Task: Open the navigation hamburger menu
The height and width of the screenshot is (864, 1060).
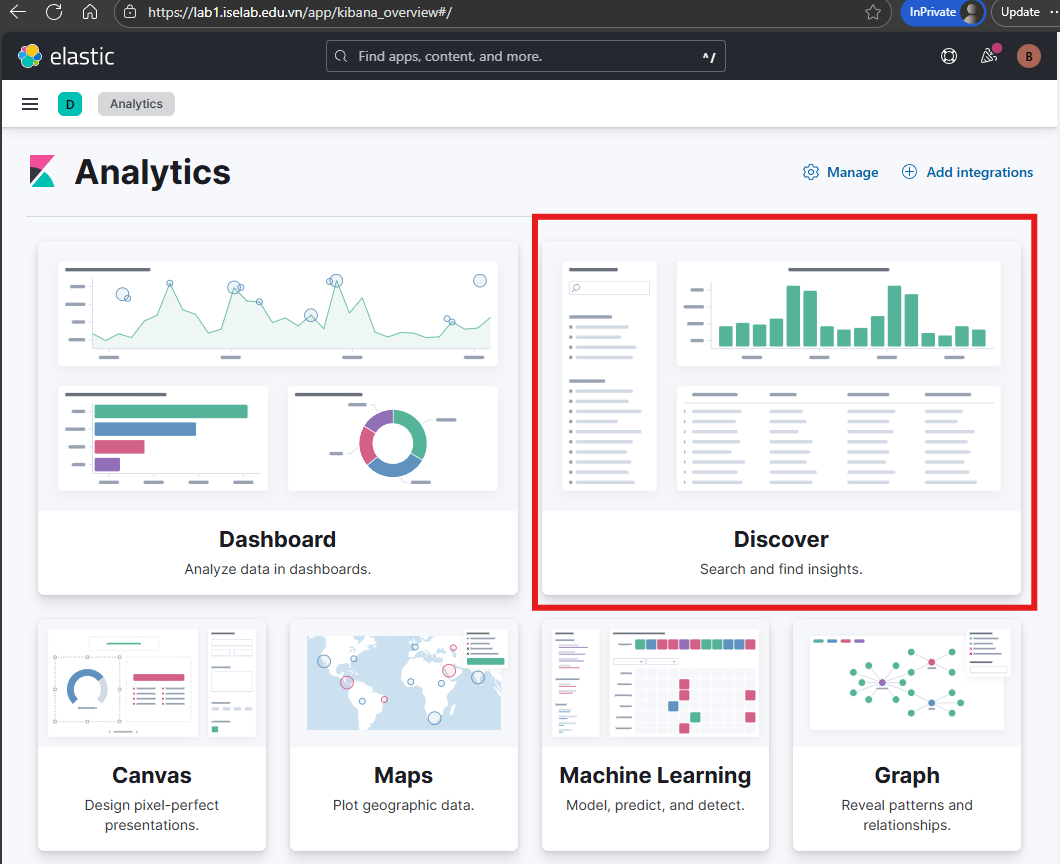Action: (x=29, y=104)
